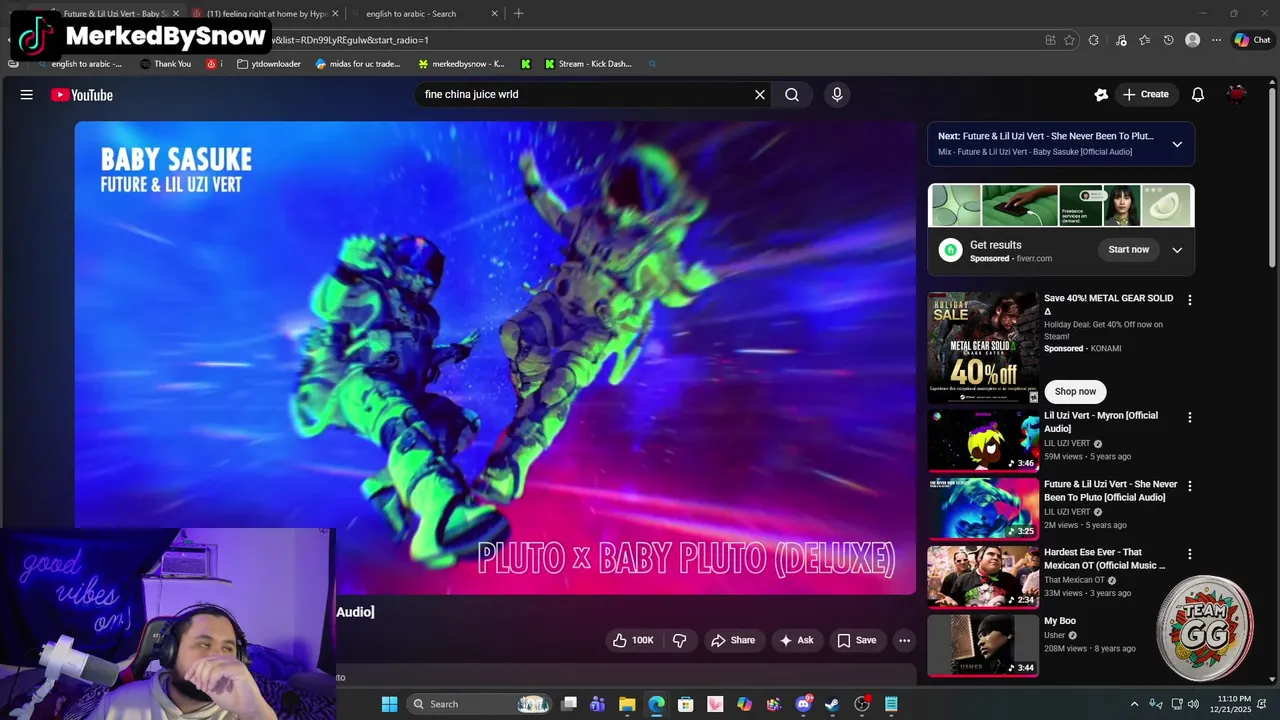Close the english to arabic Search tab
Image resolution: width=1280 pixels, height=720 pixels.
494,14
